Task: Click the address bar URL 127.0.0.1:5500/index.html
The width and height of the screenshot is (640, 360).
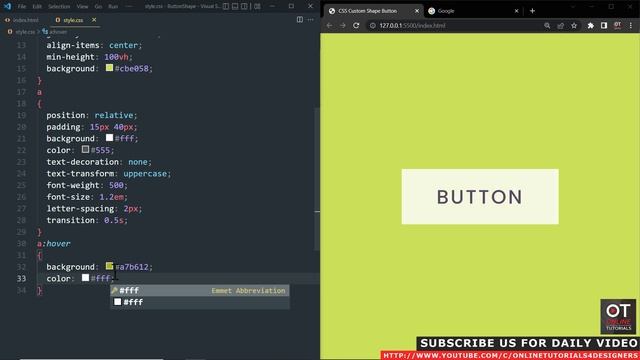Action: [412, 25]
